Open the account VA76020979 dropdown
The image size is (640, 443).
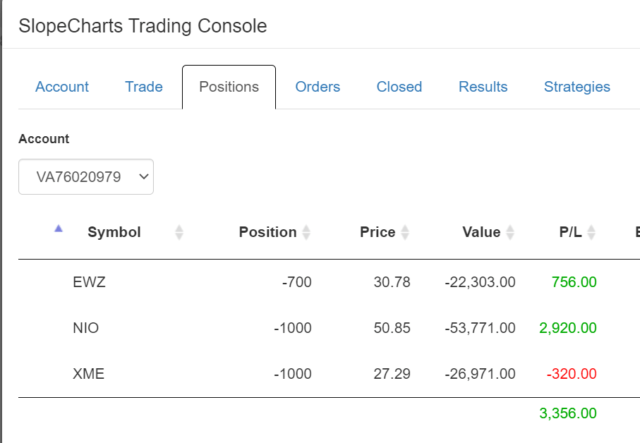[x=86, y=177]
